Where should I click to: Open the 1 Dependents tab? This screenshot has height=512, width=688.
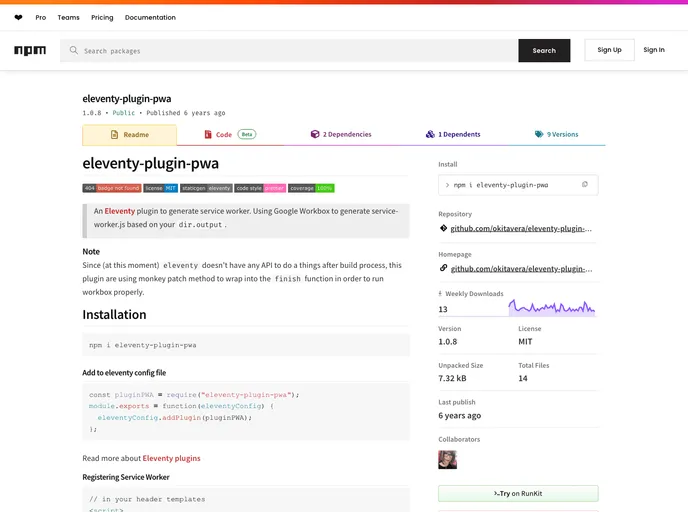[x=453, y=134]
